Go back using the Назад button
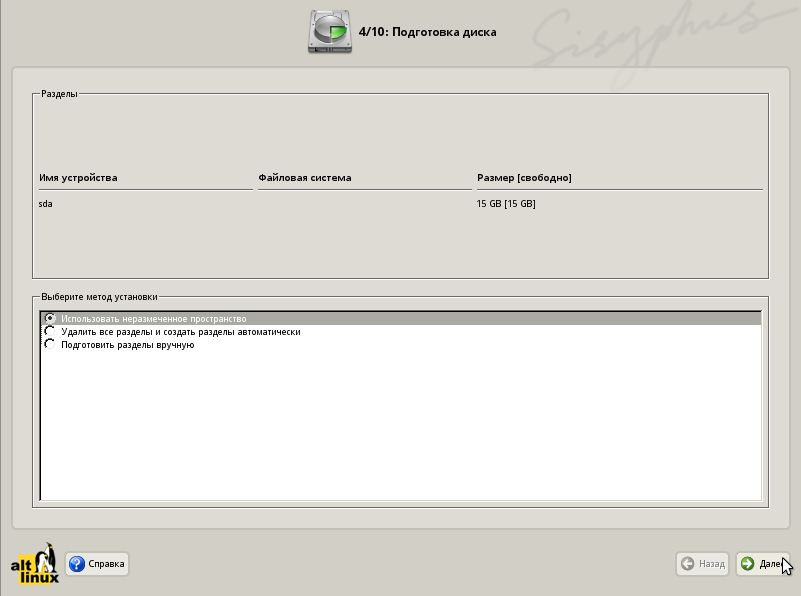The image size is (801, 596). click(x=701, y=564)
